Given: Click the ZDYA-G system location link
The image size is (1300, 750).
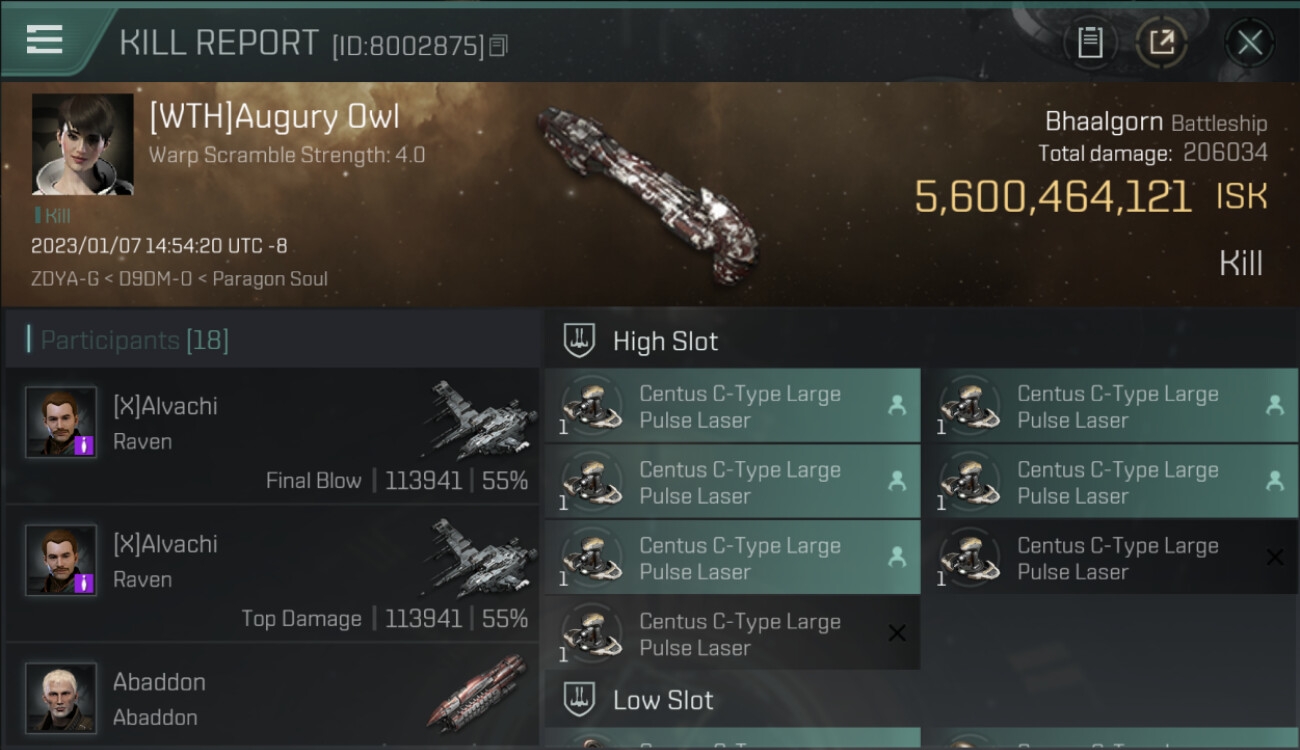Looking at the screenshot, I should (x=64, y=279).
